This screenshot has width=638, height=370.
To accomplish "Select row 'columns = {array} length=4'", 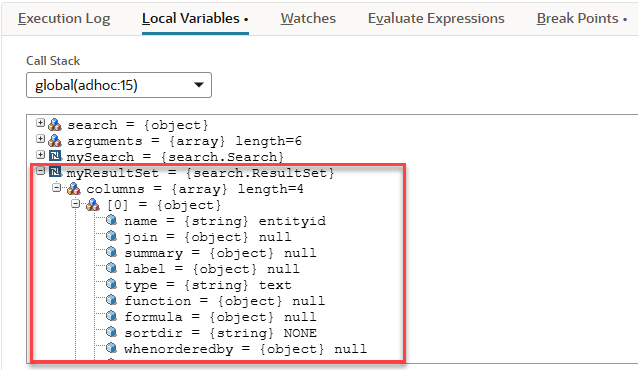I will coord(195,189).
